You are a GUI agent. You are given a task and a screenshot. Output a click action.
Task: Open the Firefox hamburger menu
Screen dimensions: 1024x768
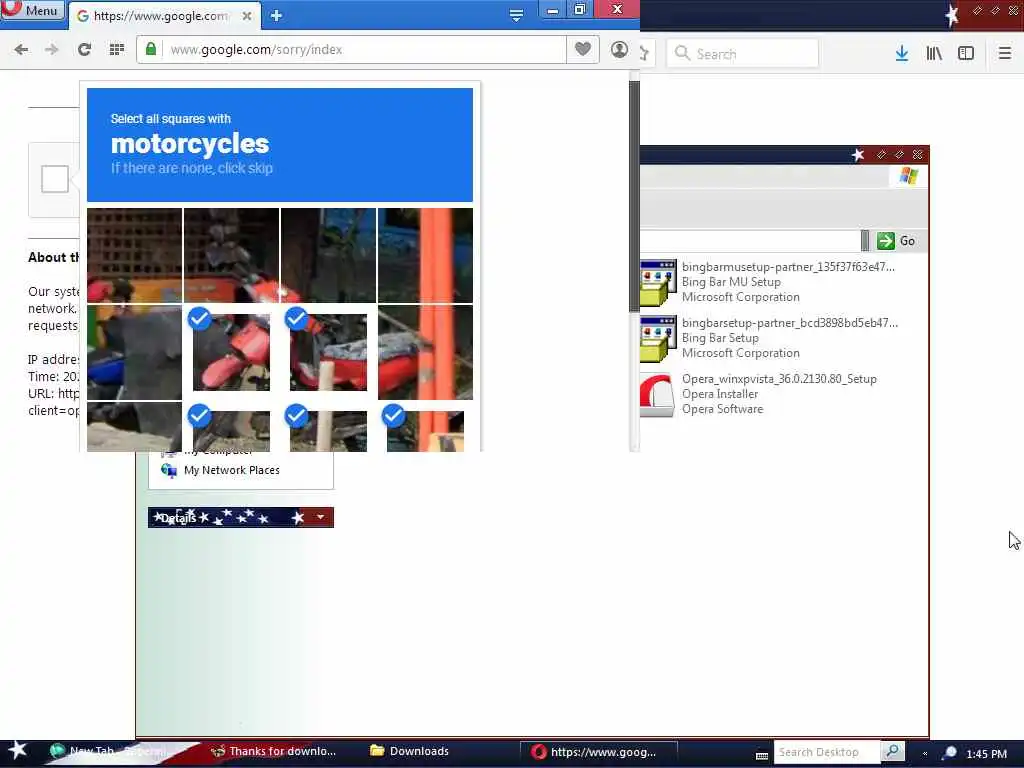click(1004, 54)
